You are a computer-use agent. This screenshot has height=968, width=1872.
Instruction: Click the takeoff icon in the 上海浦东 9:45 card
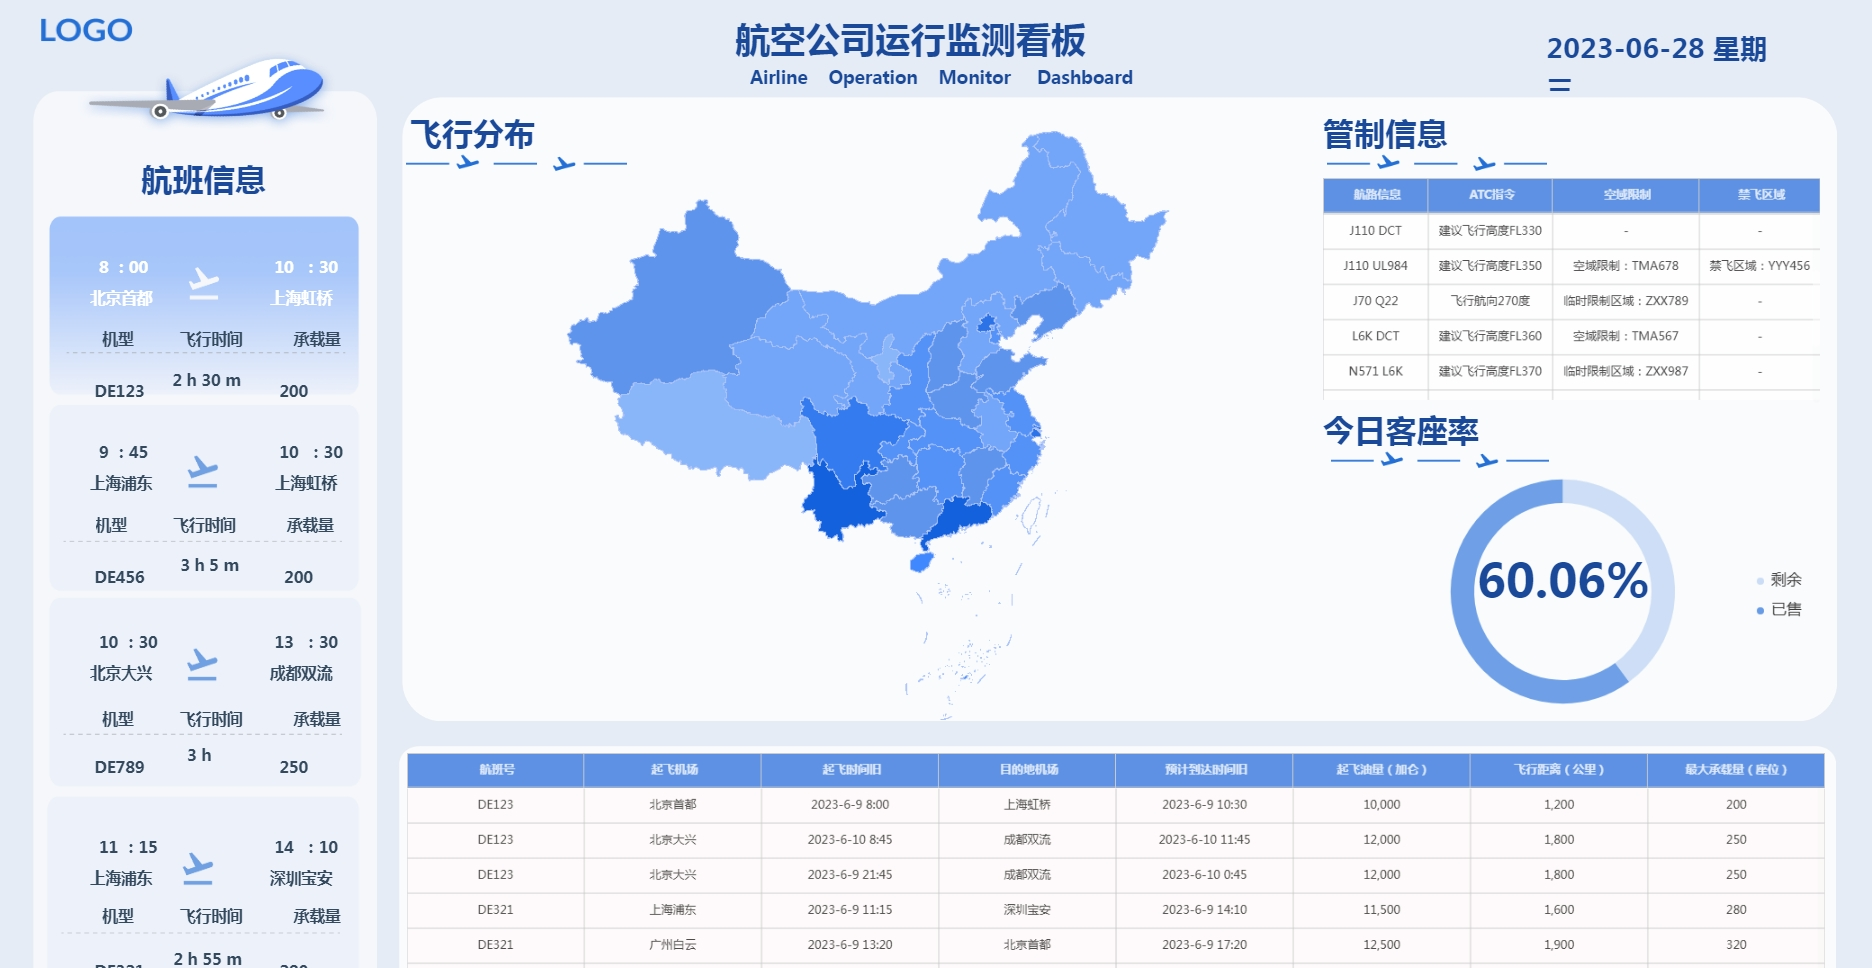203,471
